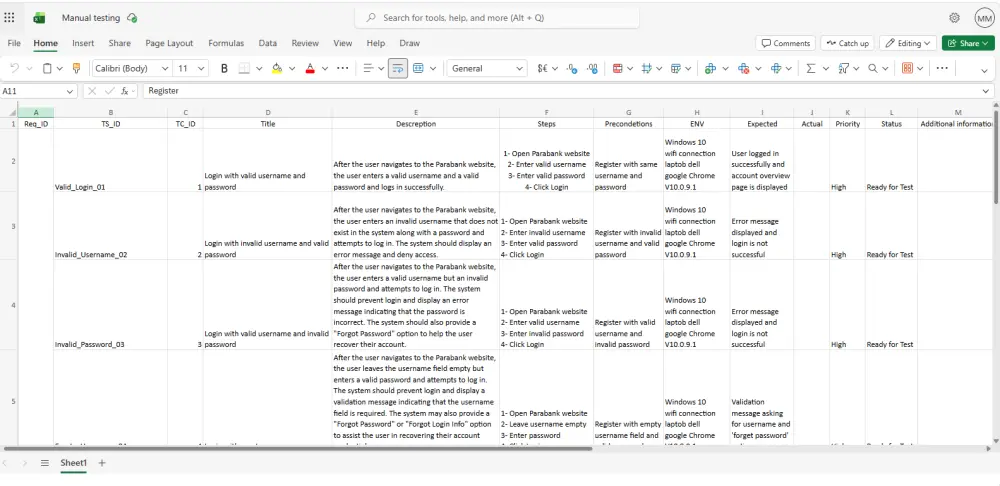This screenshot has height=486, width=1000.
Task: Click the Sort & Filter funnel icon
Action: pyautogui.click(x=843, y=68)
